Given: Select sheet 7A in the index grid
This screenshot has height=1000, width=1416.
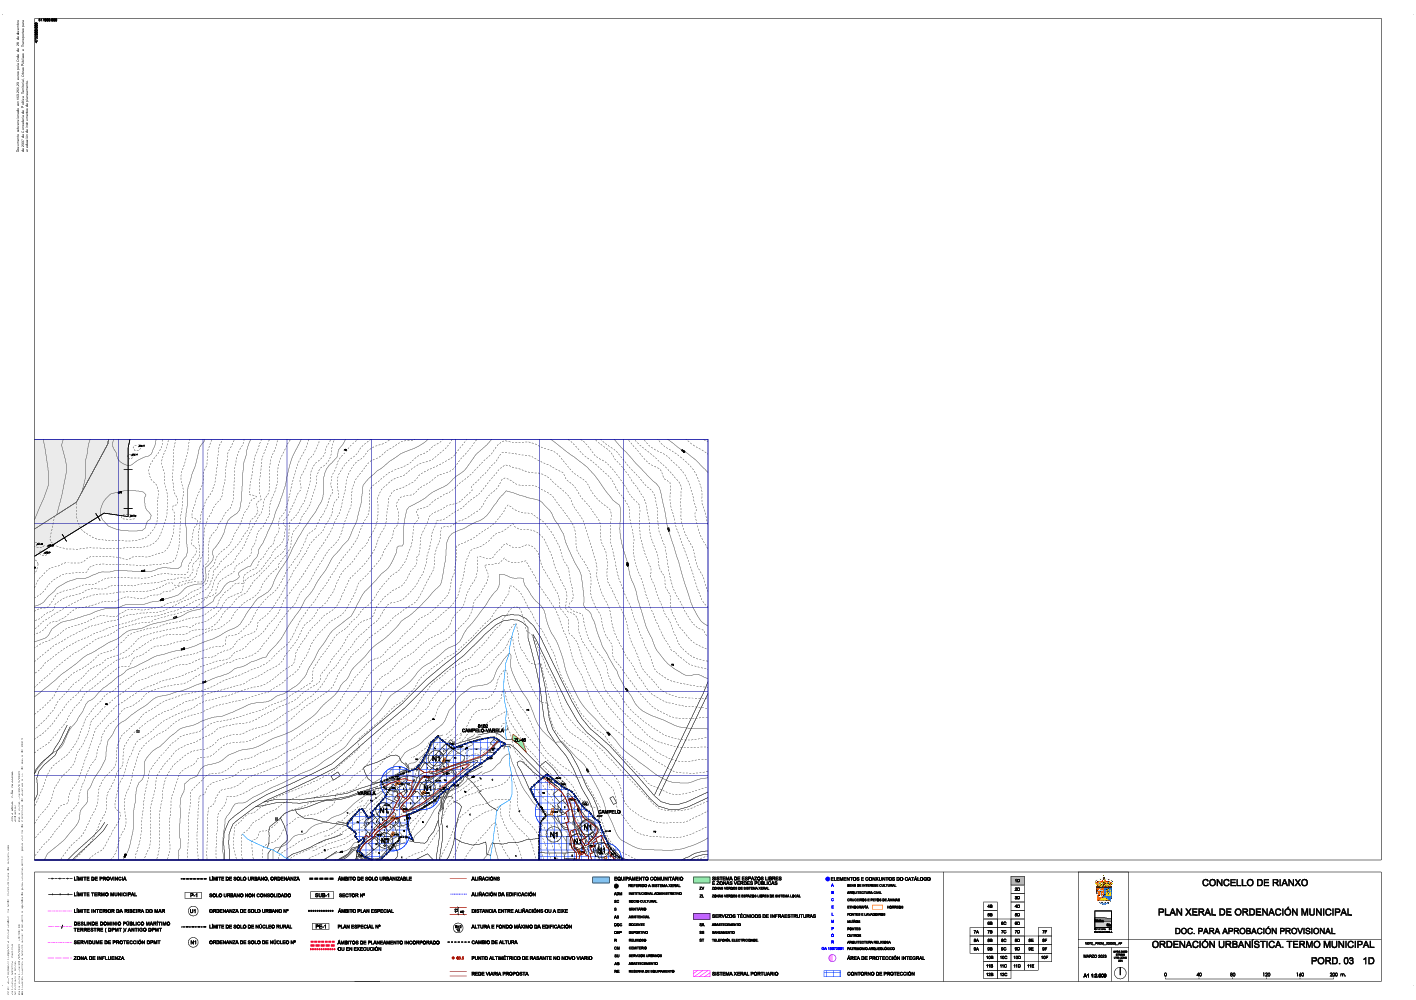Looking at the screenshot, I should coord(976,932).
